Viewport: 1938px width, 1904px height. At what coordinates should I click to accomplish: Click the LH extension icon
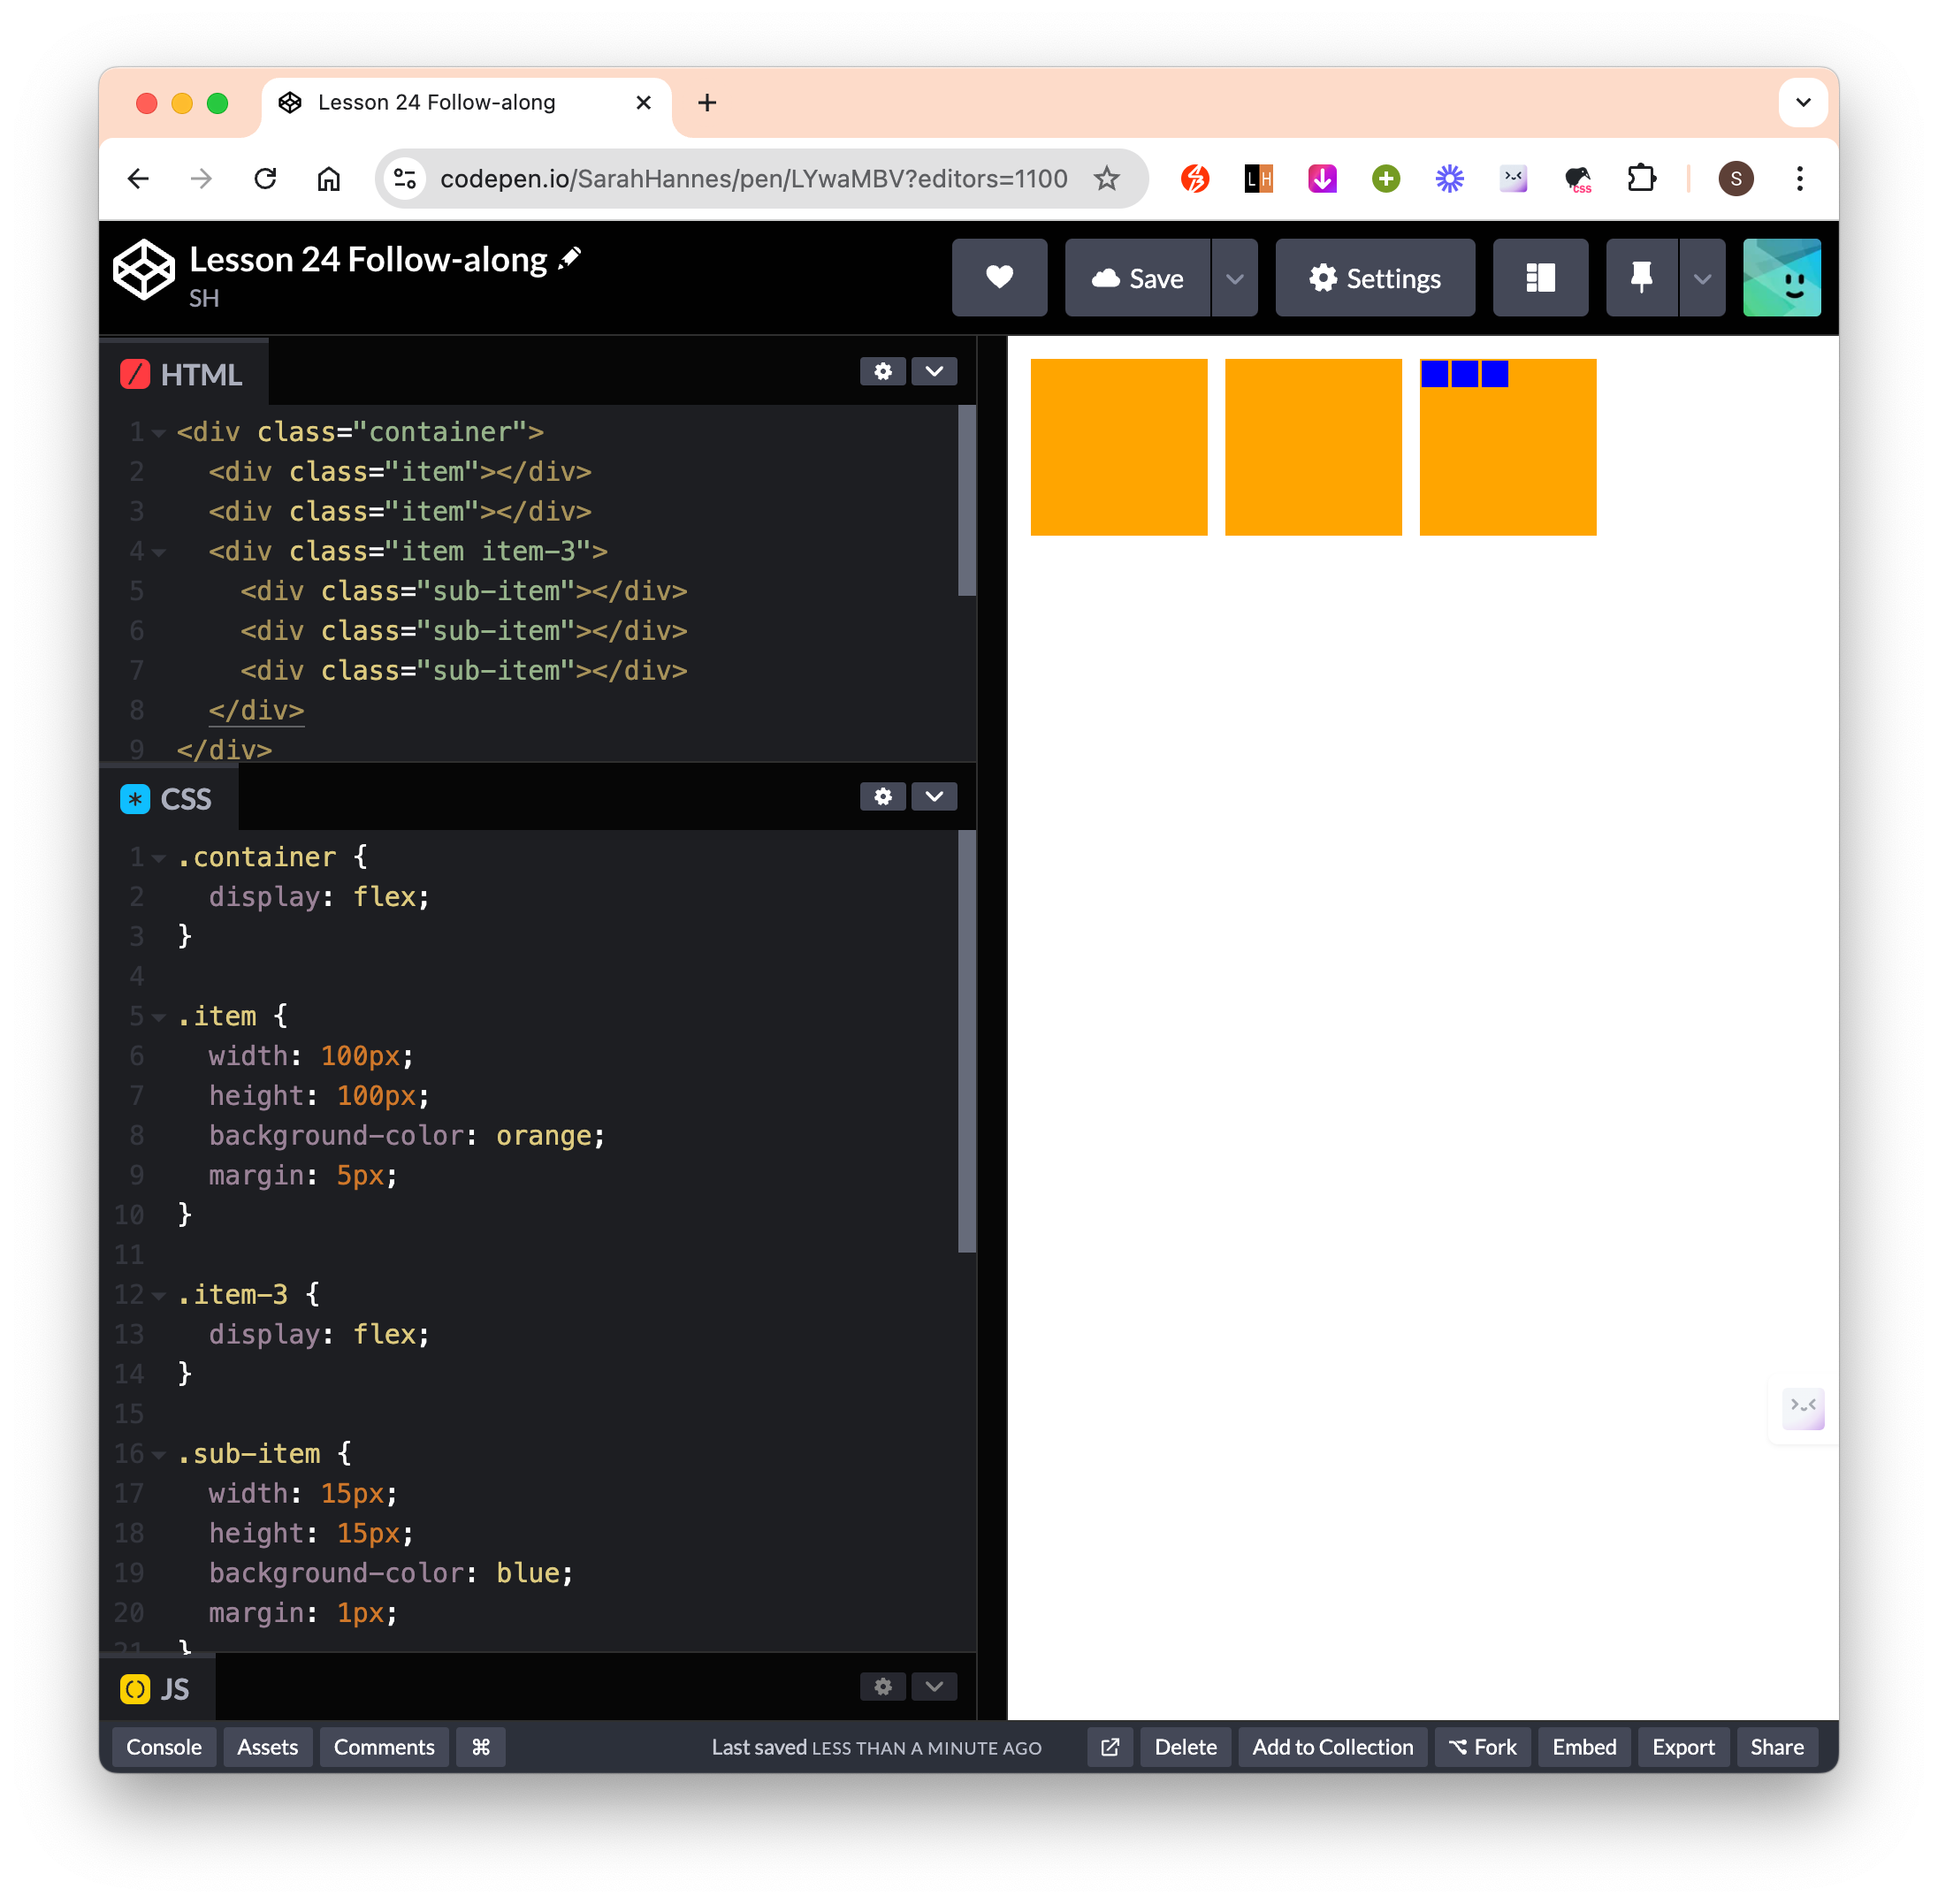(x=1258, y=179)
